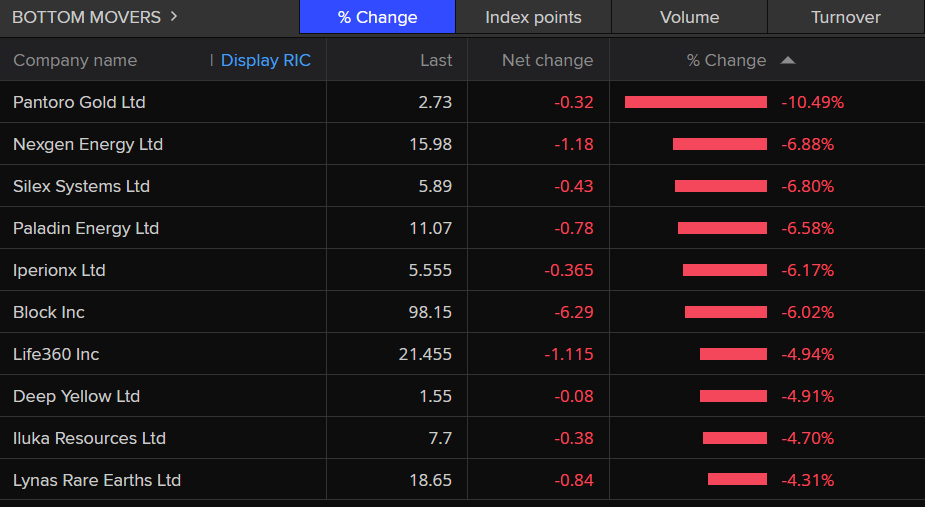
Task: Click the BOTTOM MOVERS heading
Action: tap(86, 17)
